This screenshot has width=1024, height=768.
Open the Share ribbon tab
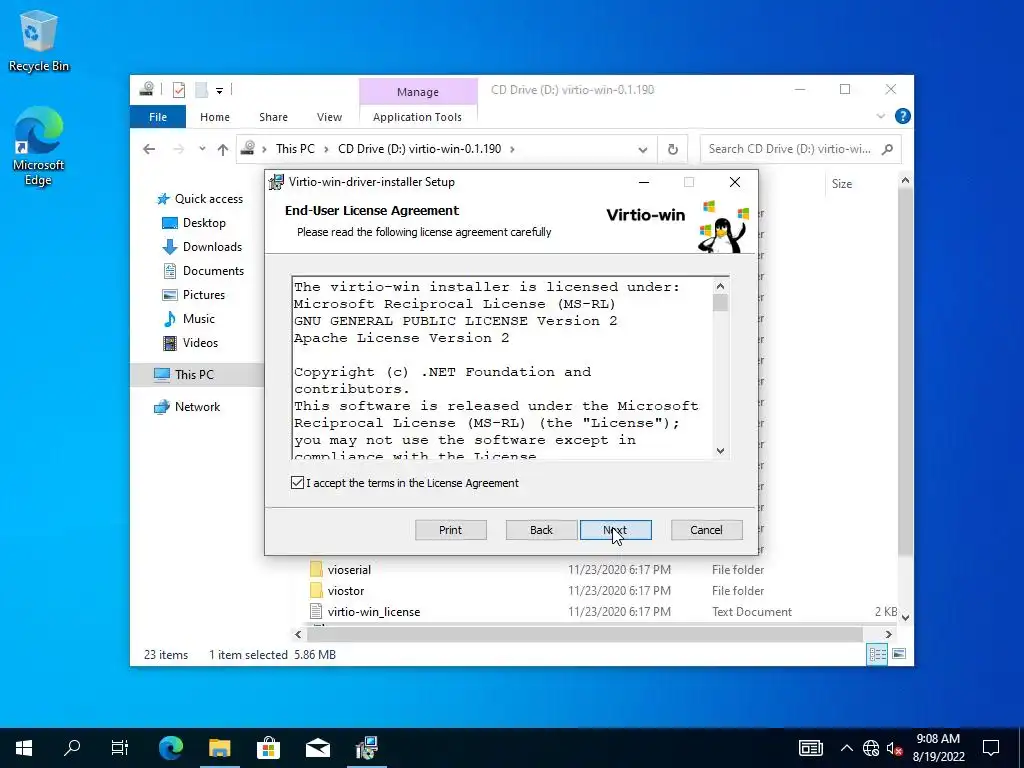[273, 117]
